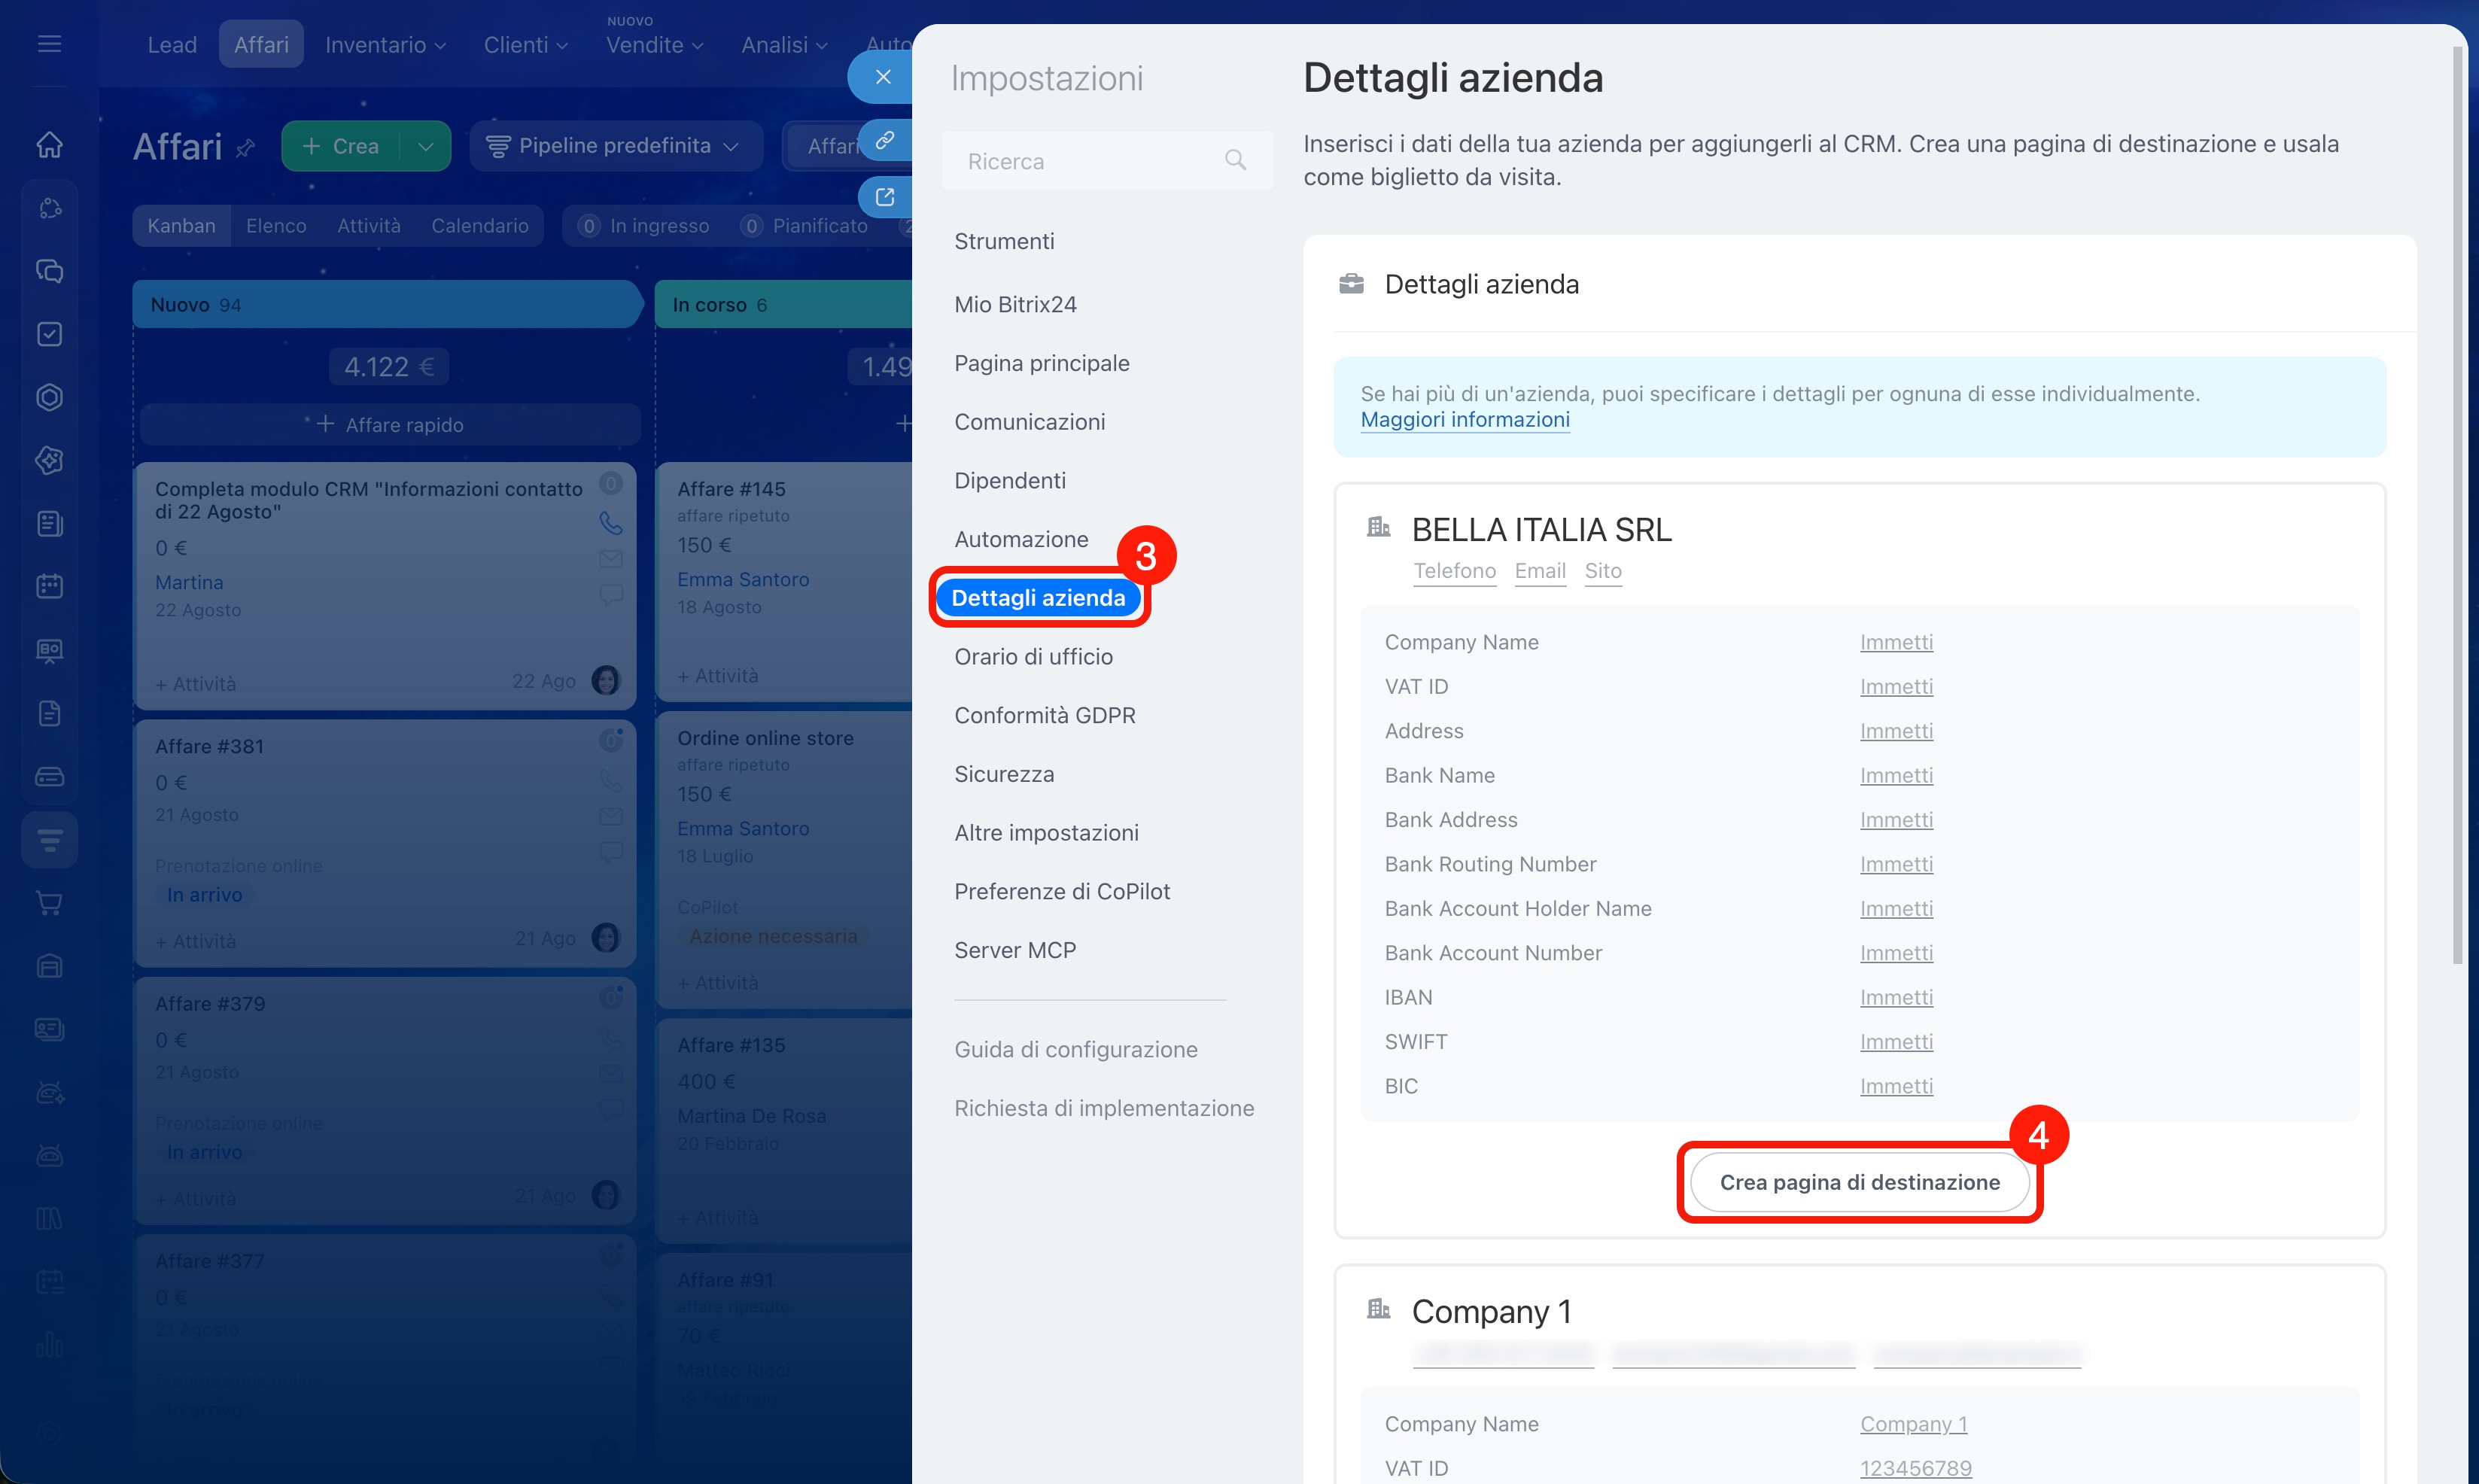Click Immetti next to VAT ID

click(1896, 686)
